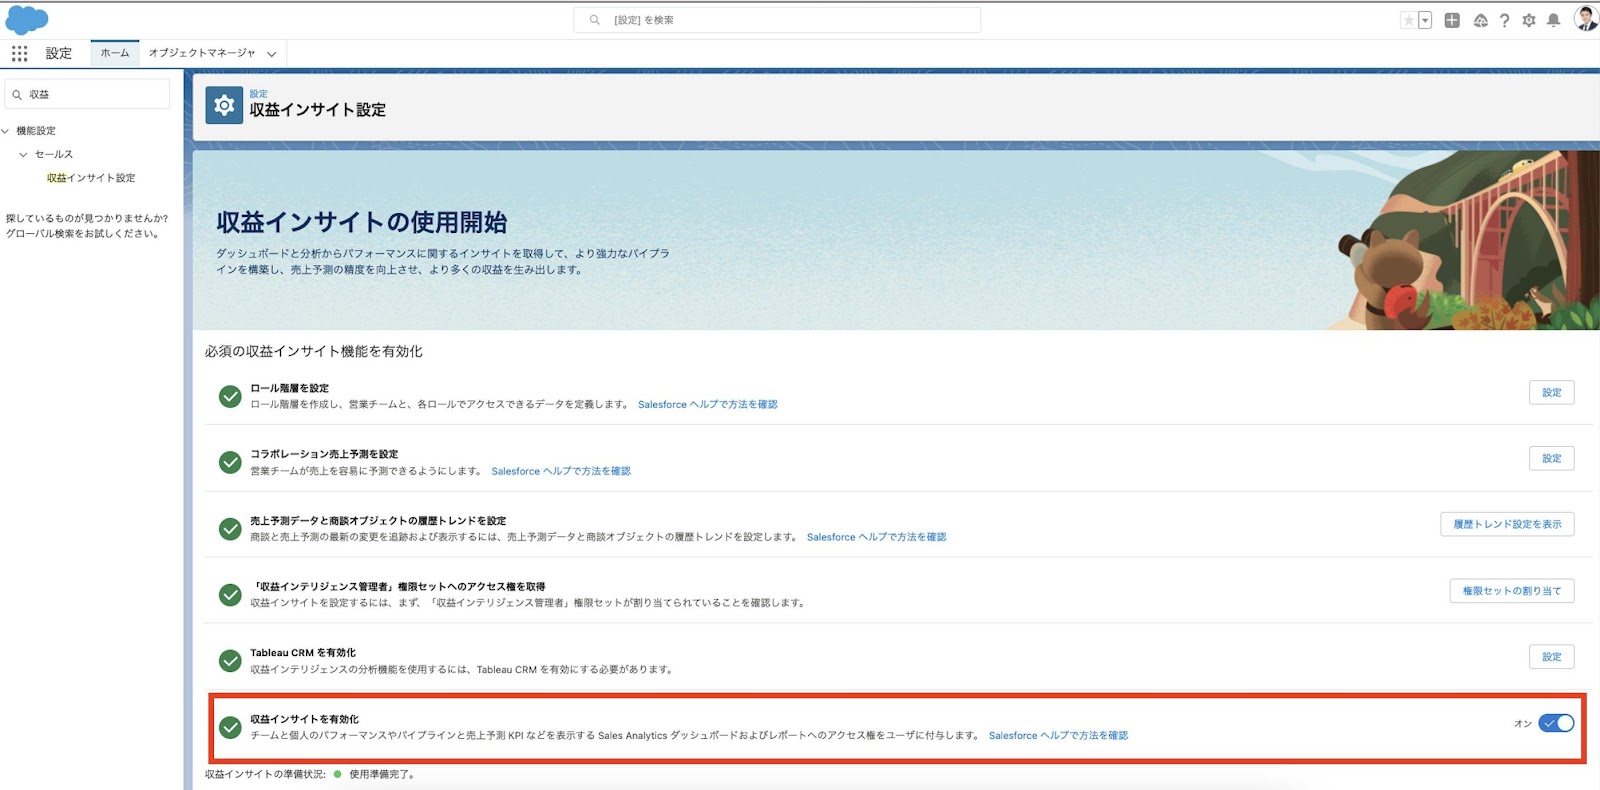Screen dimensions: 1600x790
Task: Focus the global [設定] を検索 search box
Action: (x=777, y=20)
